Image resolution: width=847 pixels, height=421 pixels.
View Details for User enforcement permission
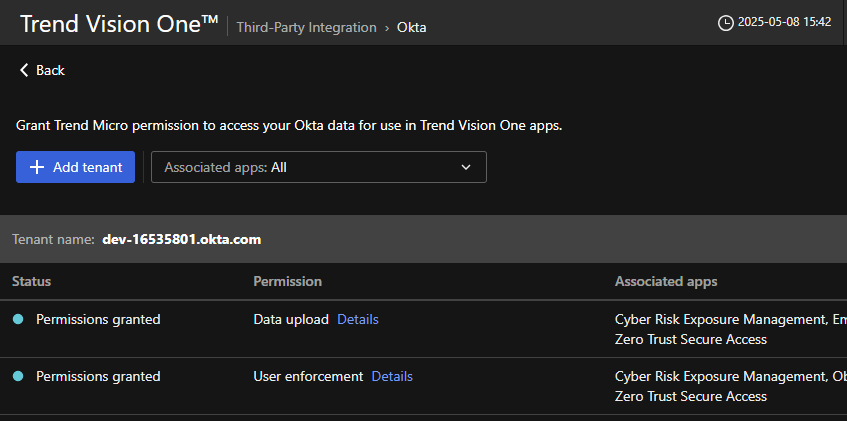(392, 376)
